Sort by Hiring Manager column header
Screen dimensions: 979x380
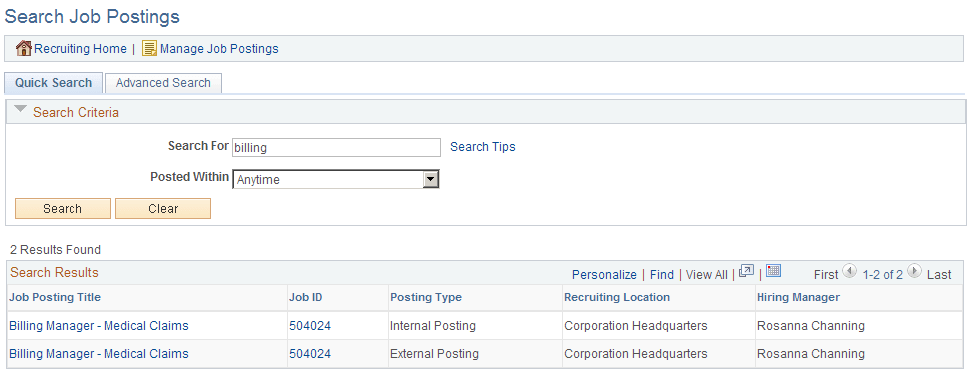point(799,297)
